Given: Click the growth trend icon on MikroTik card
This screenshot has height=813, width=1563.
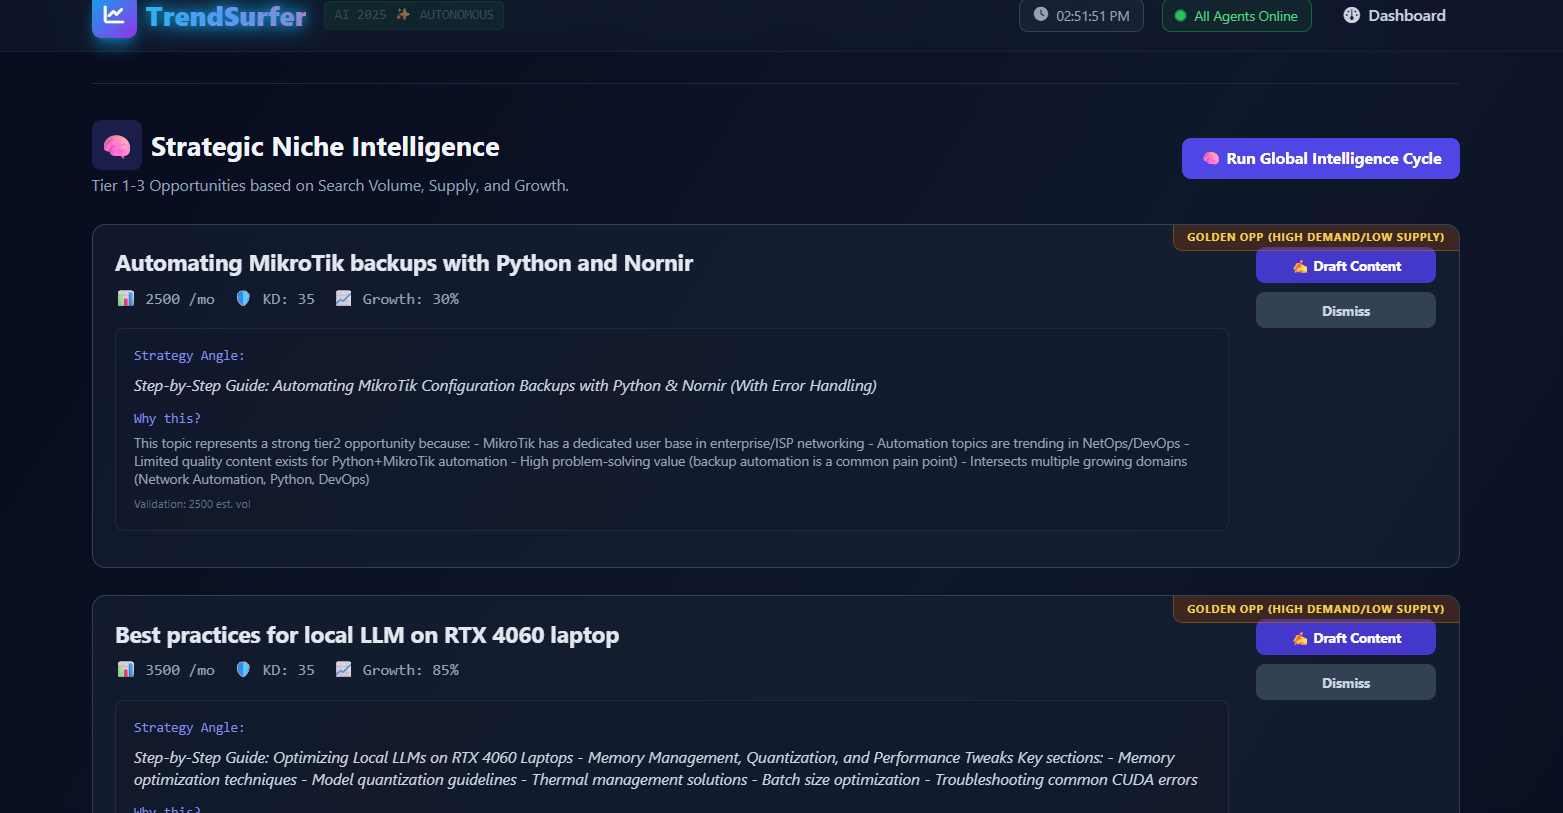Looking at the screenshot, I should [x=343, y=298].
